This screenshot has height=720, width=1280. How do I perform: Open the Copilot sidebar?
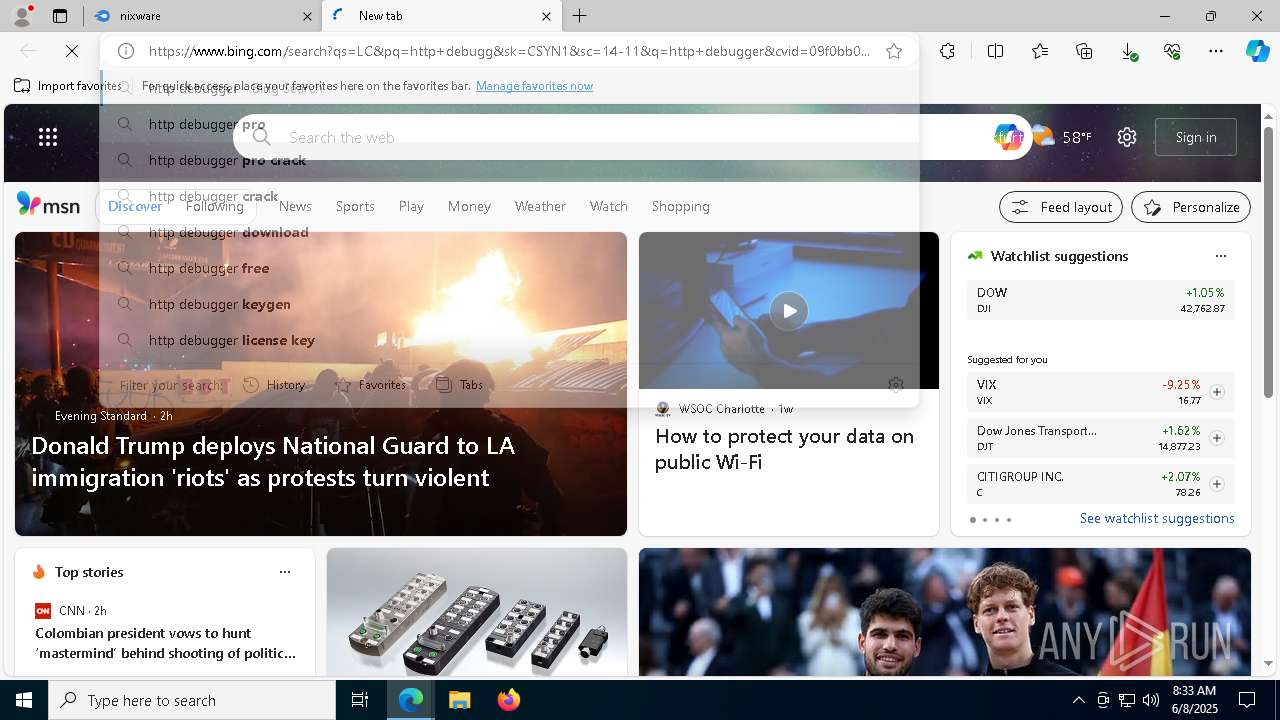tap(1257, 51)
